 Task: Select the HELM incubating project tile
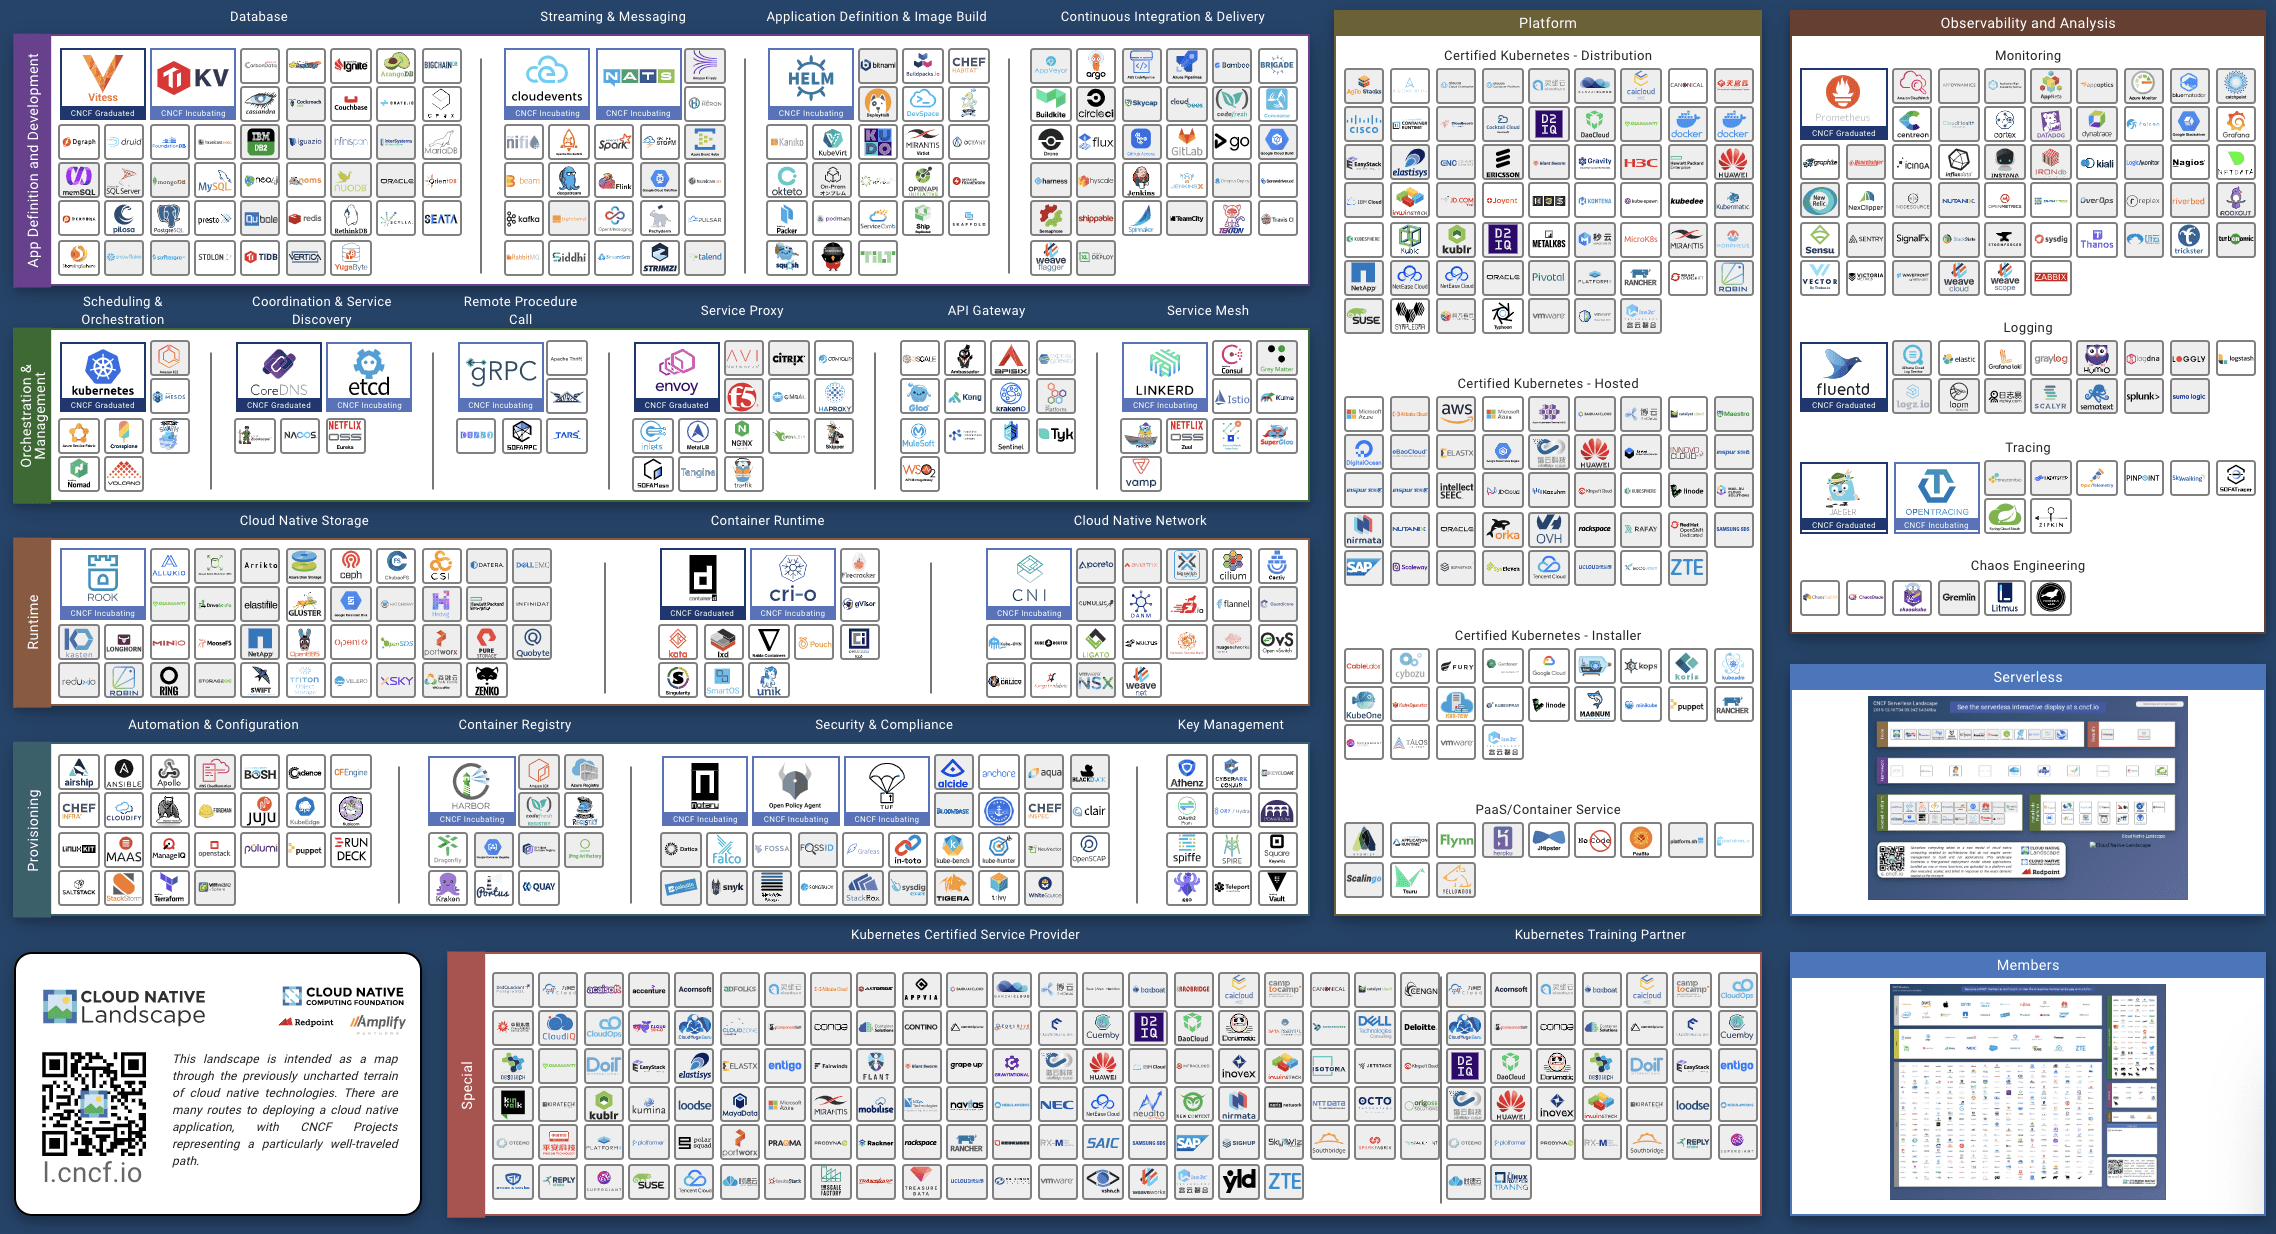810,84
